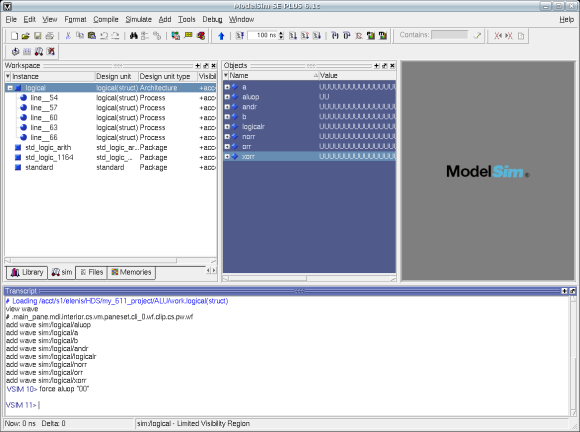
Task: Open the Simulate menu
Action: (138, 19)
